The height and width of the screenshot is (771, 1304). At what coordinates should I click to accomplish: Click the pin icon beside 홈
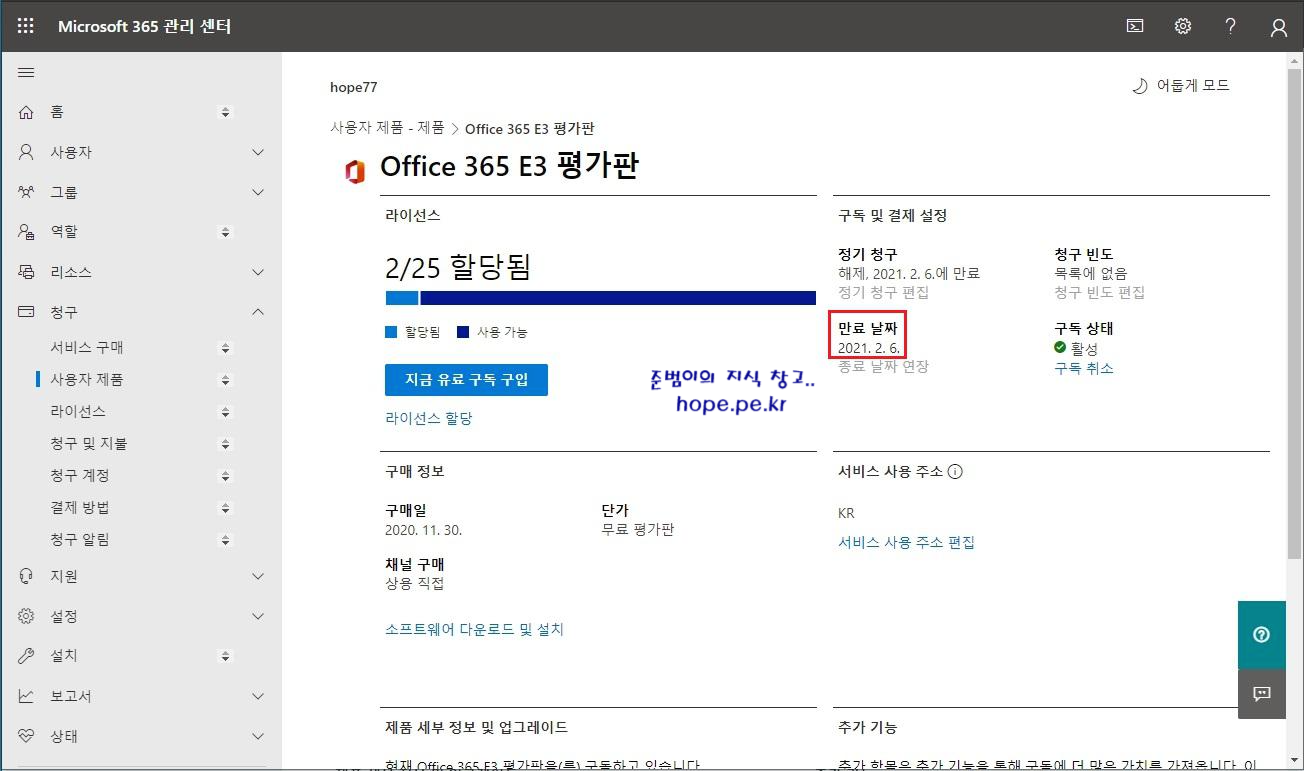225,112
